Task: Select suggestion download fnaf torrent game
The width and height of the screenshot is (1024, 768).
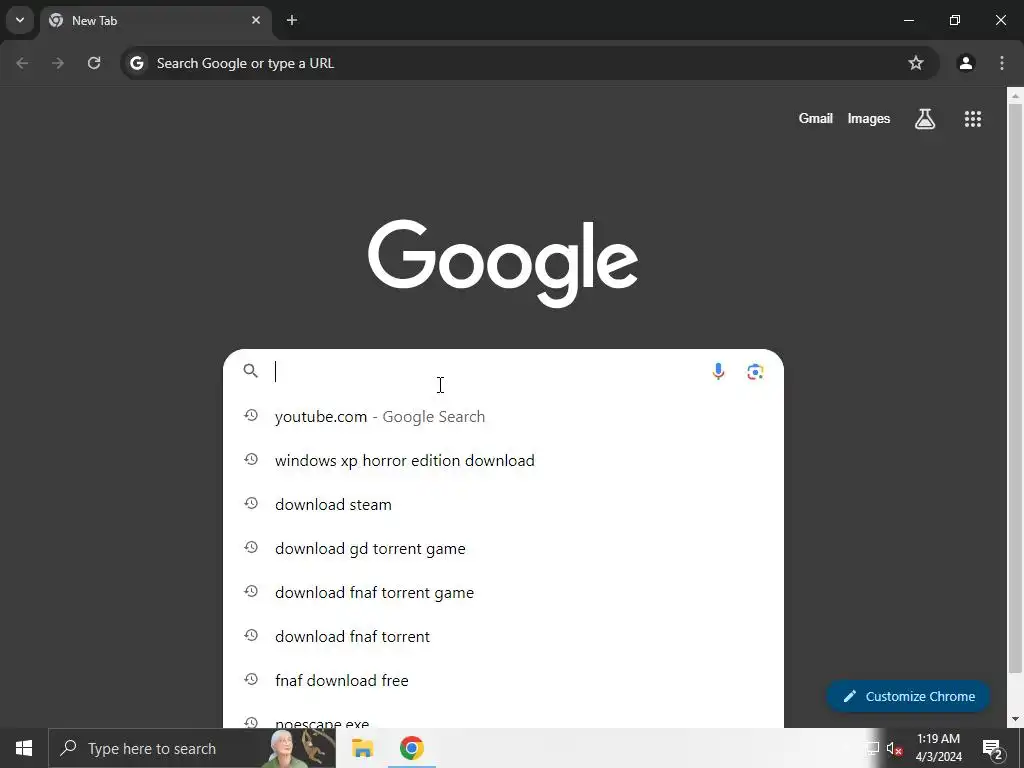Action: point(504,592)
